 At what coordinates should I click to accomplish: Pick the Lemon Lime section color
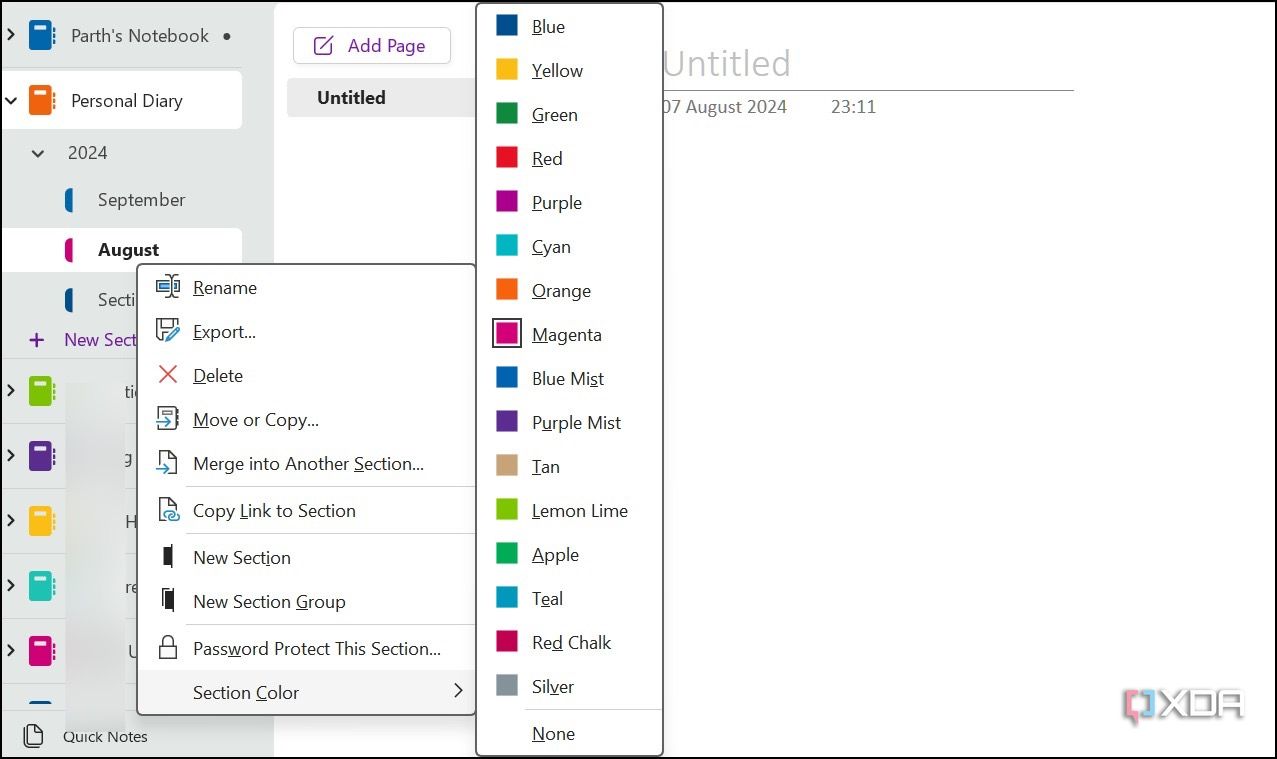pyautogui.click(x=570, y=510)
